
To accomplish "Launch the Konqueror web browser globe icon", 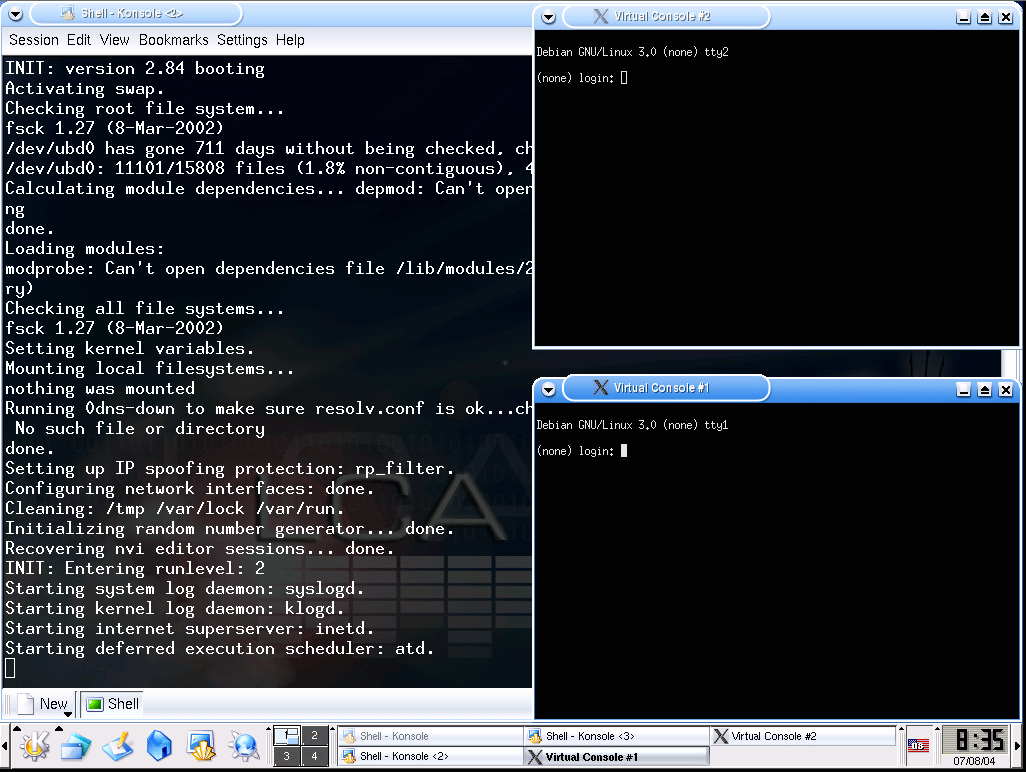I will (x=244, y=746).
